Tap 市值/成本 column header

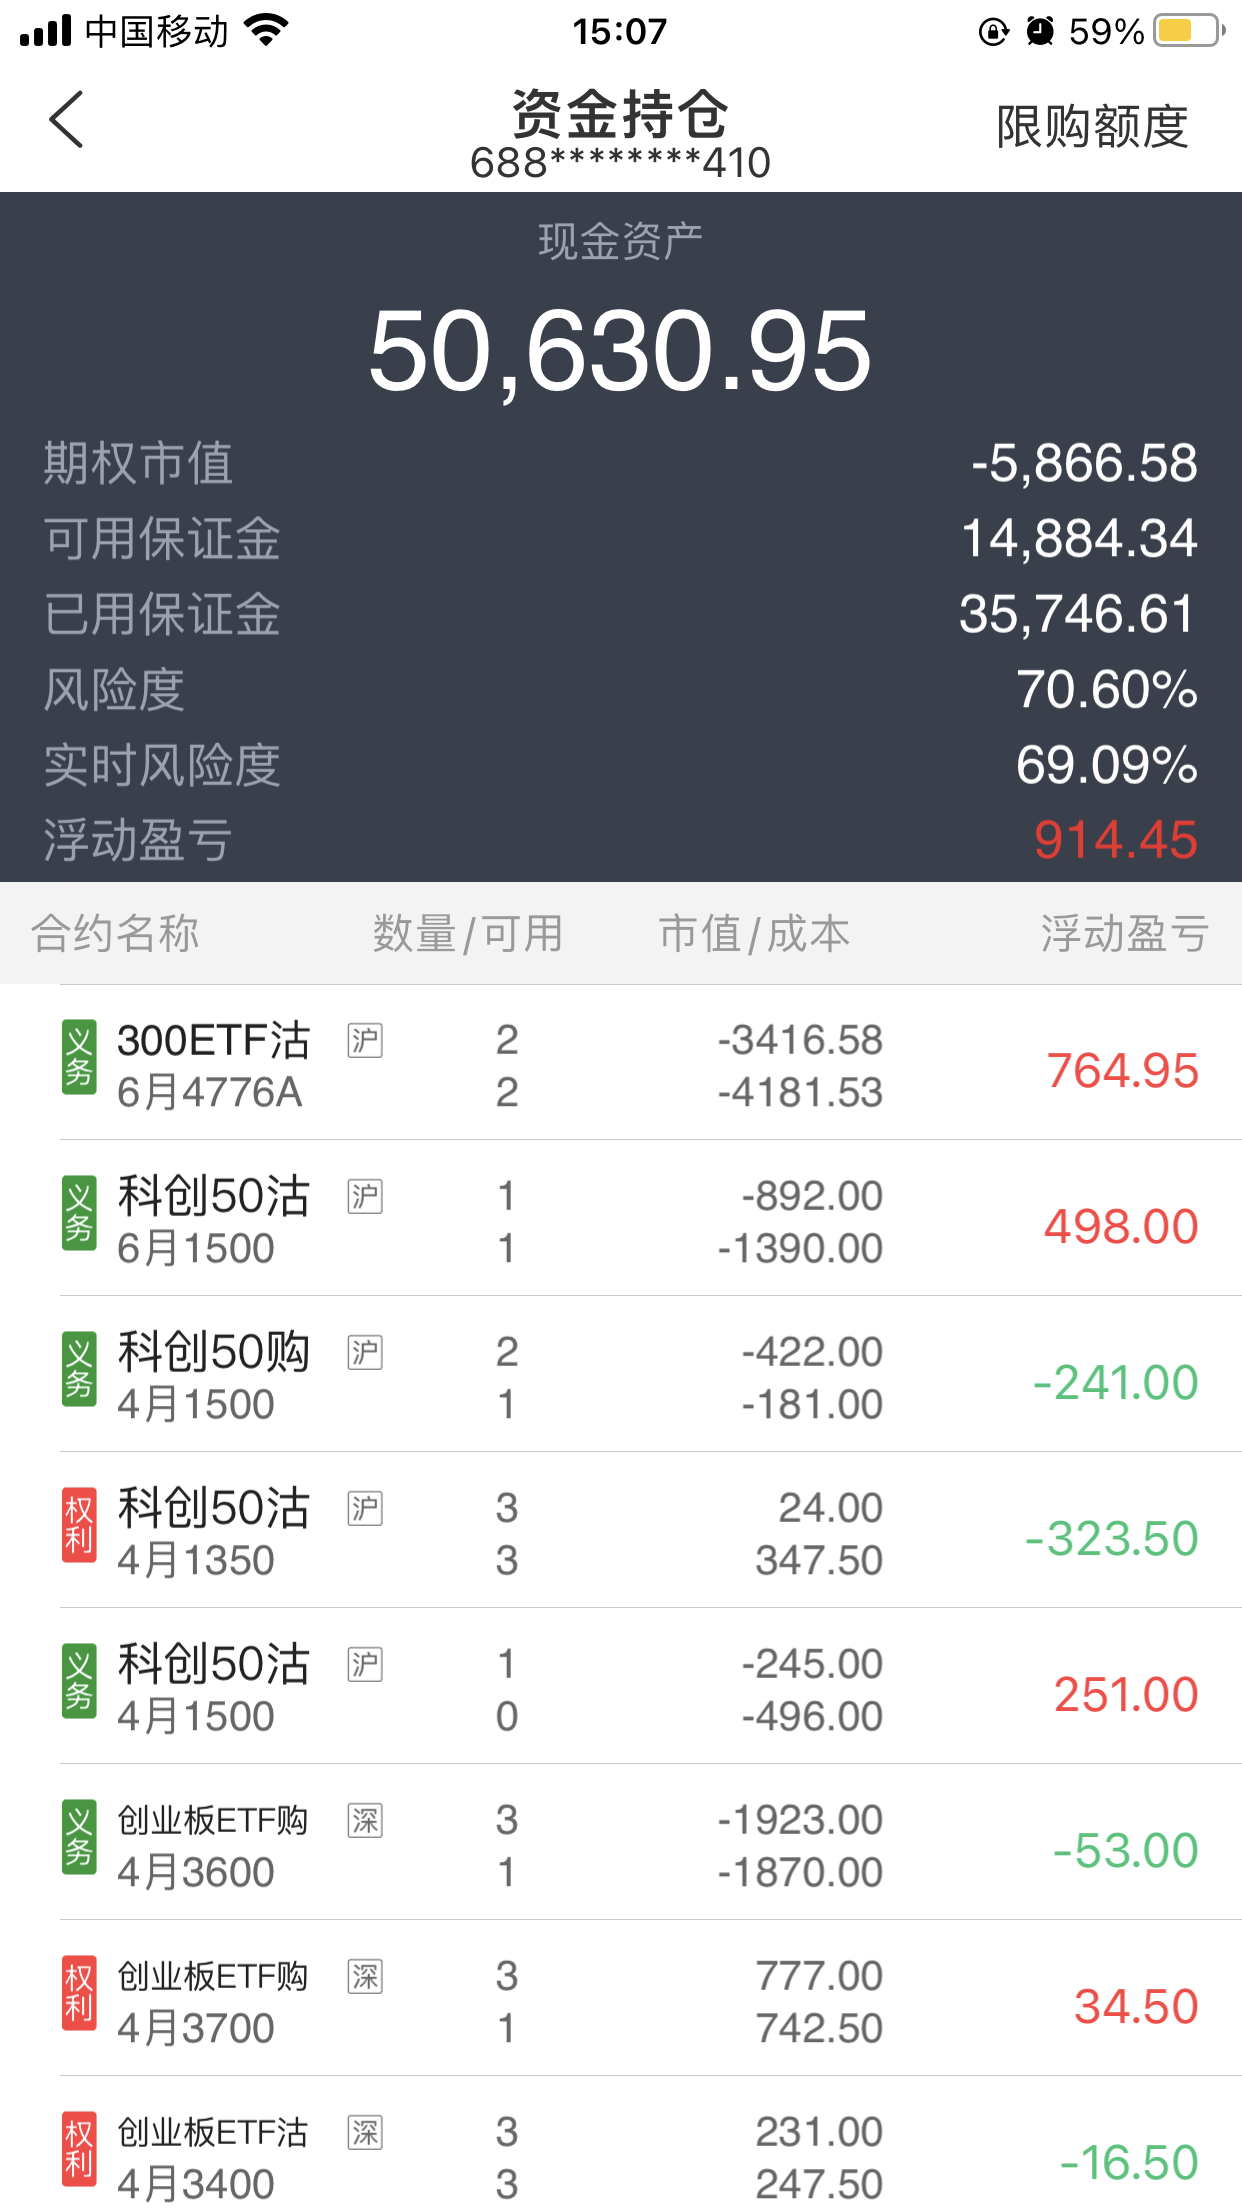point(754,933)
